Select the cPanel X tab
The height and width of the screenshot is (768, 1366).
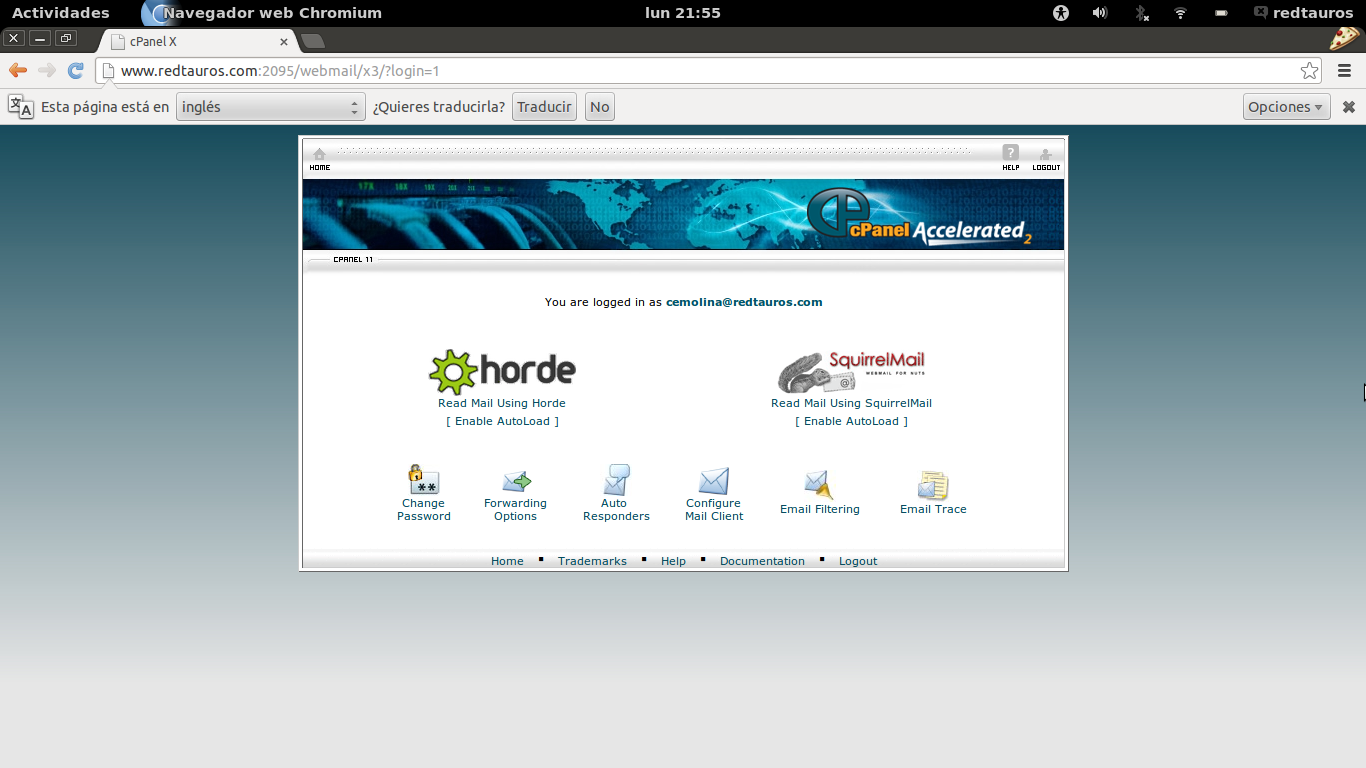(199, 41)
